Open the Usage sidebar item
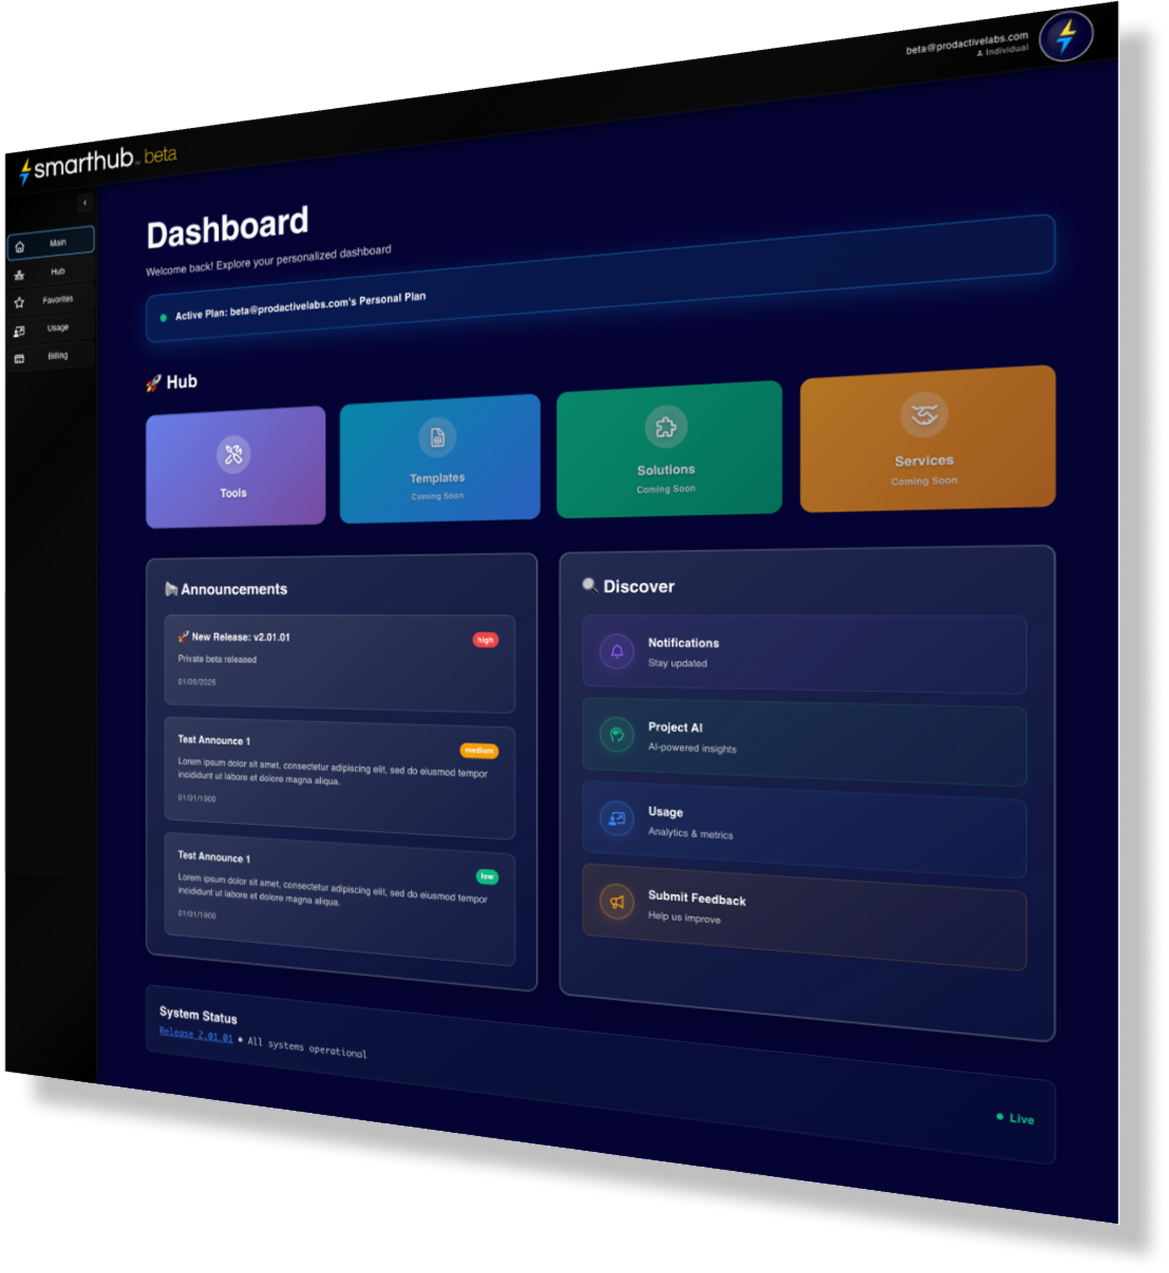The height and width of the screenshot is (1273, 1169). pyautogui.click(x=51, y=328)
